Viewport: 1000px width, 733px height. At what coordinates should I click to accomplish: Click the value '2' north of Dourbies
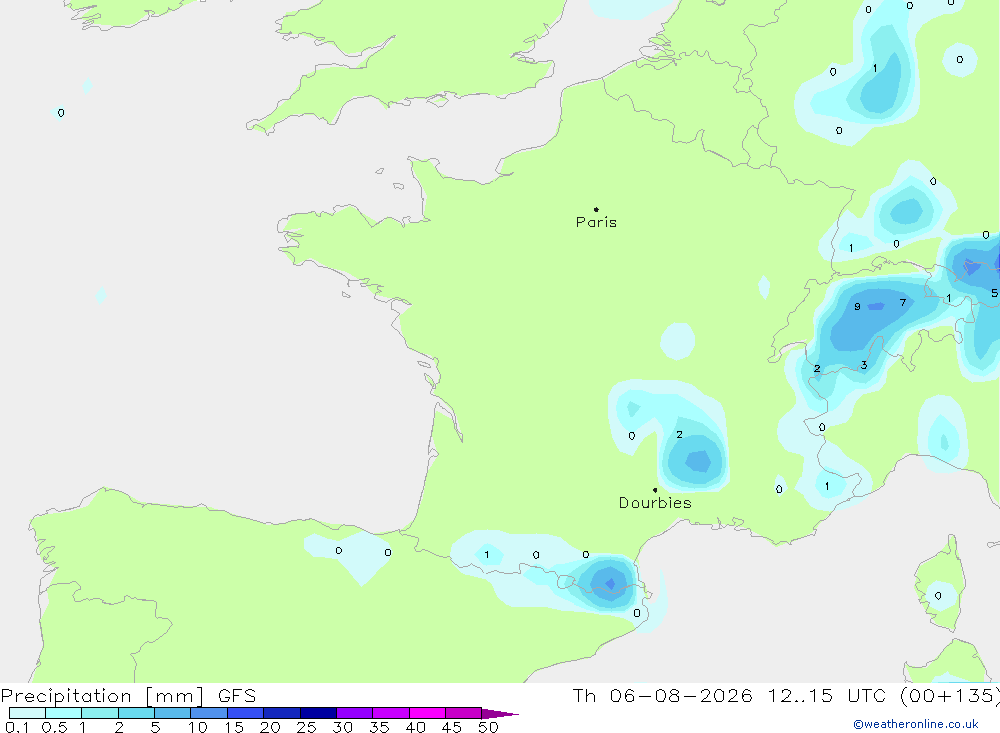[679, 434]
